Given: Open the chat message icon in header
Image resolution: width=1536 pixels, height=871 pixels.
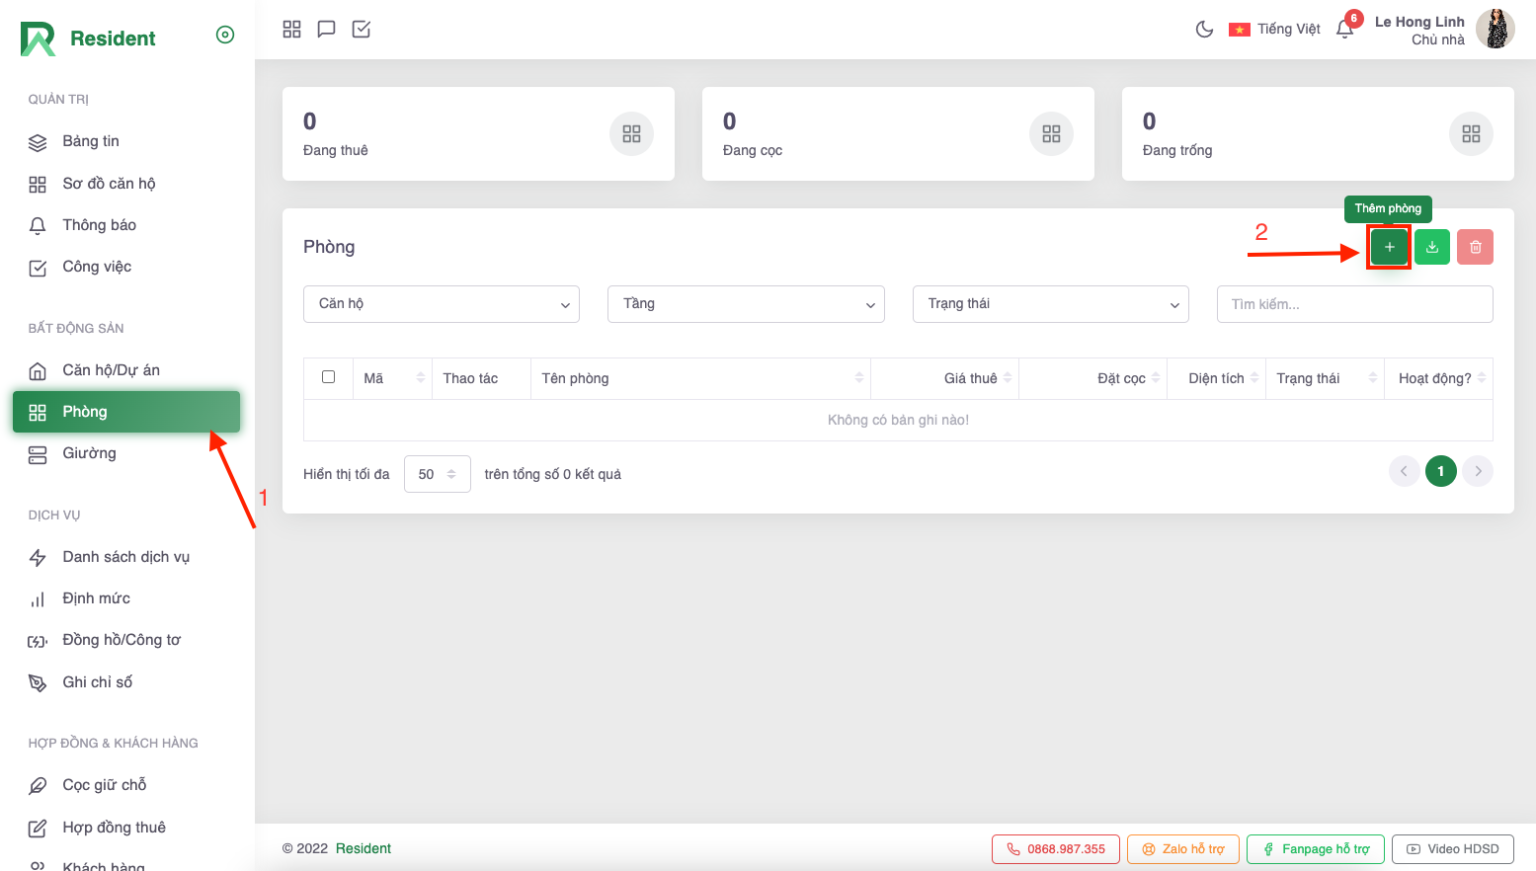Looking at the screenshot, I should pyautogui.click(x=326, y=29).
